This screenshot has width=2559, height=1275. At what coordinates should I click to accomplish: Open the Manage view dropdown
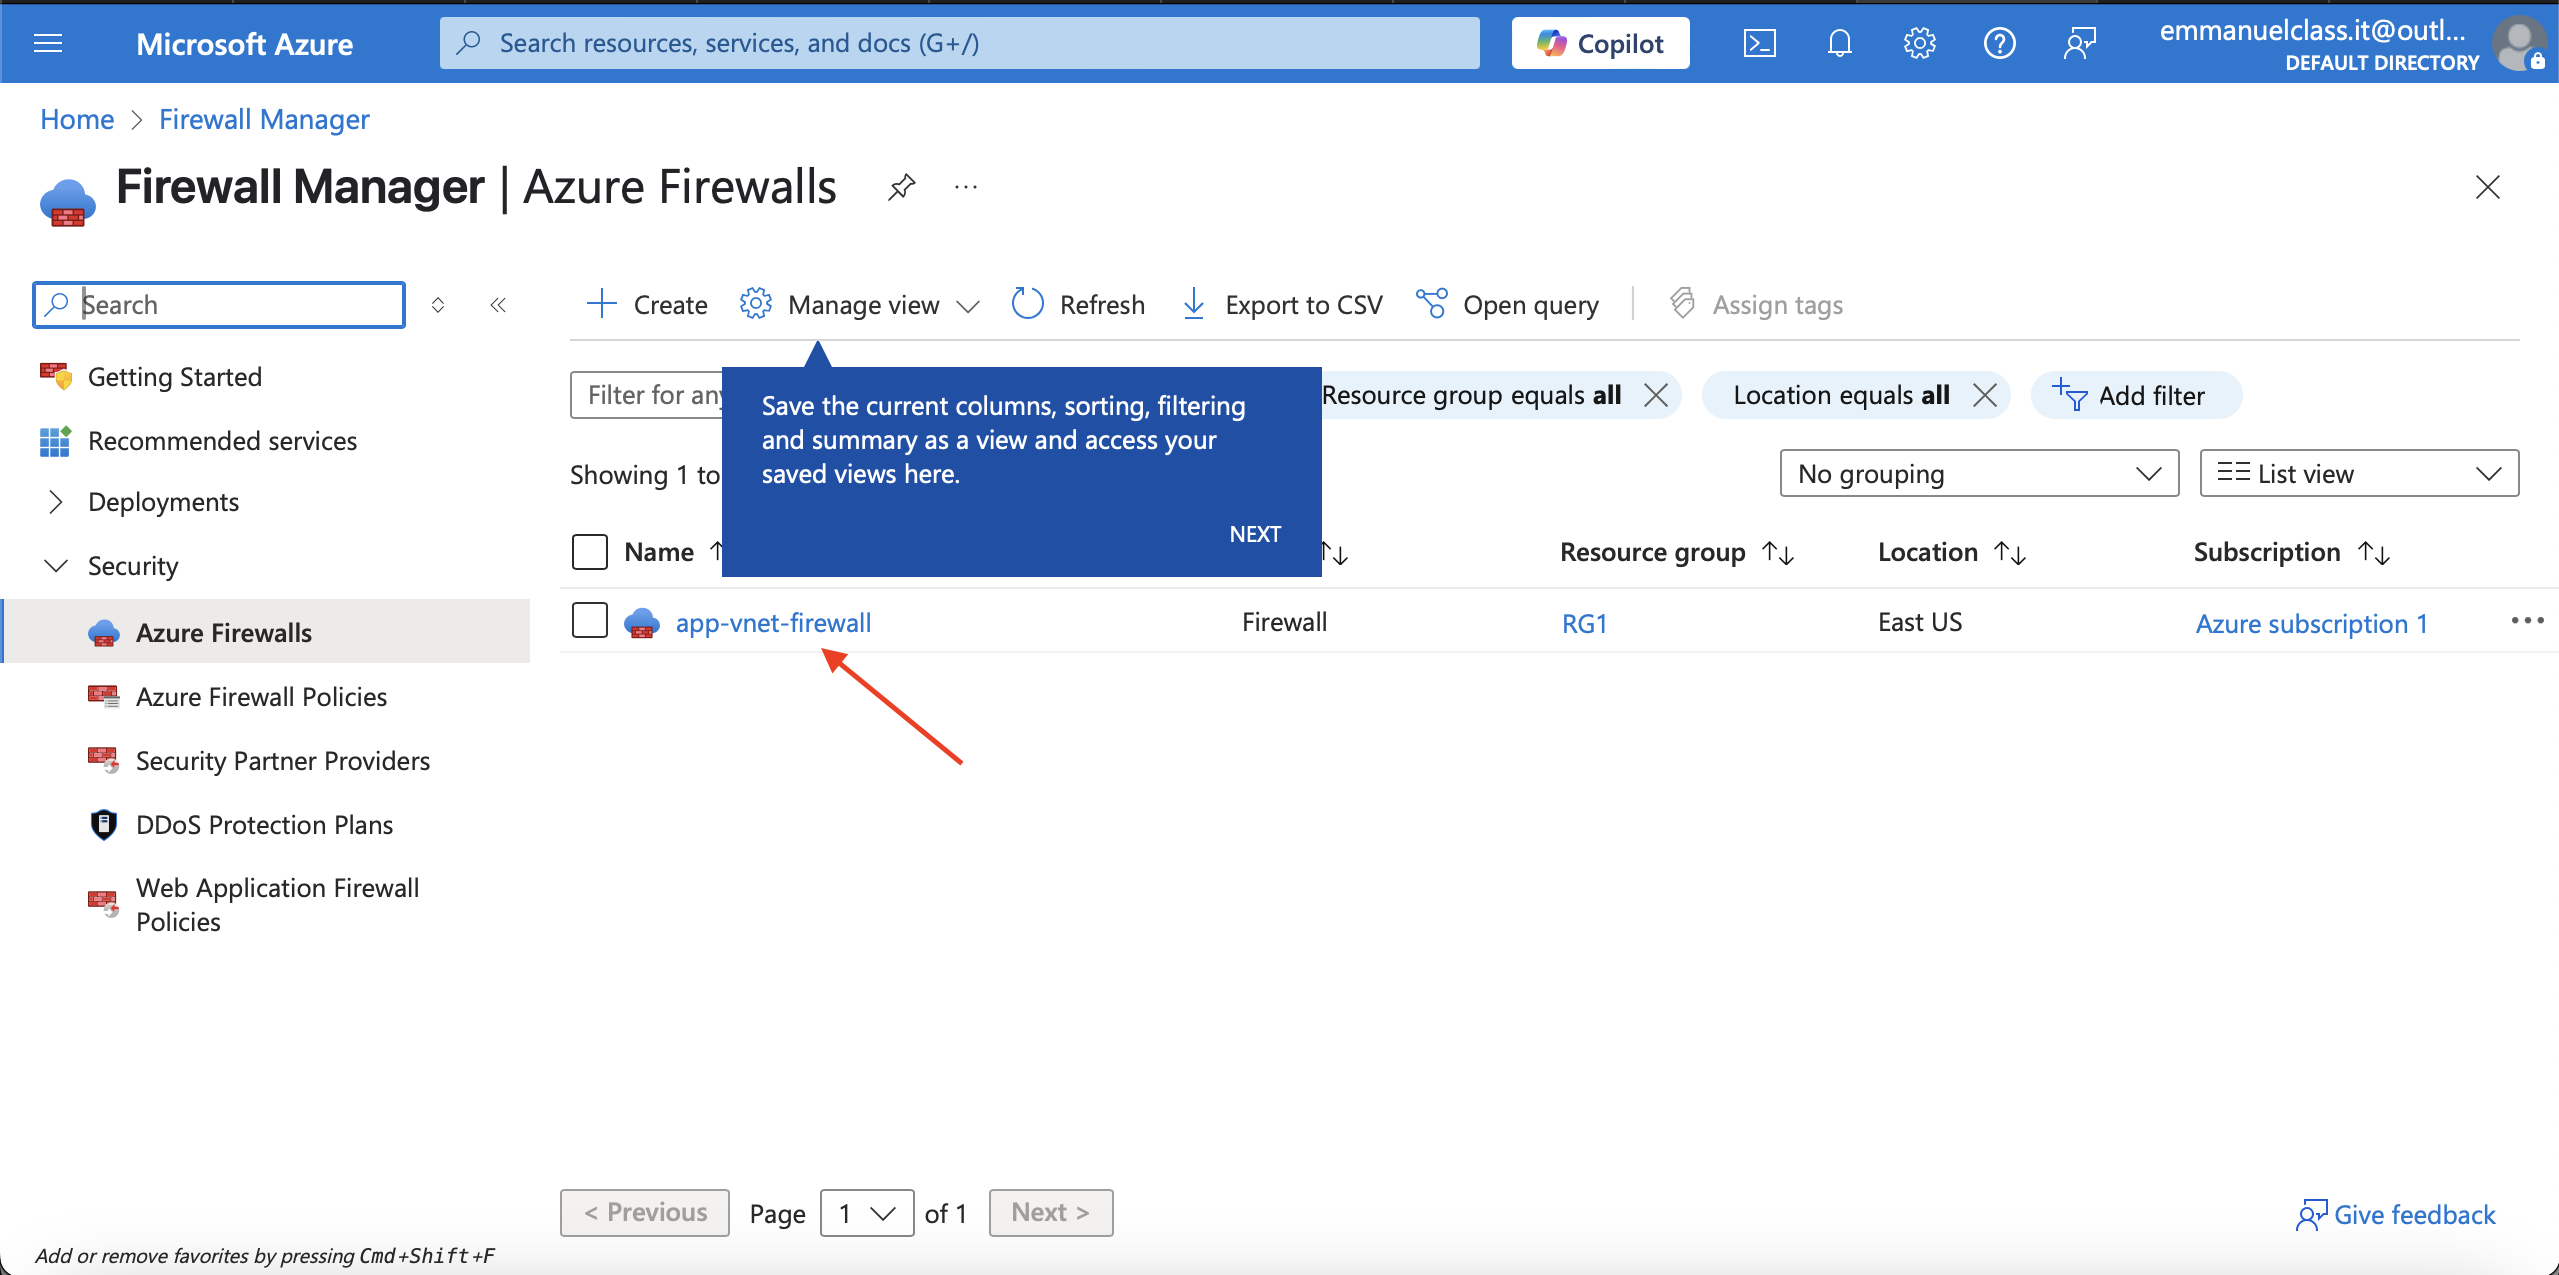point(860,305)
